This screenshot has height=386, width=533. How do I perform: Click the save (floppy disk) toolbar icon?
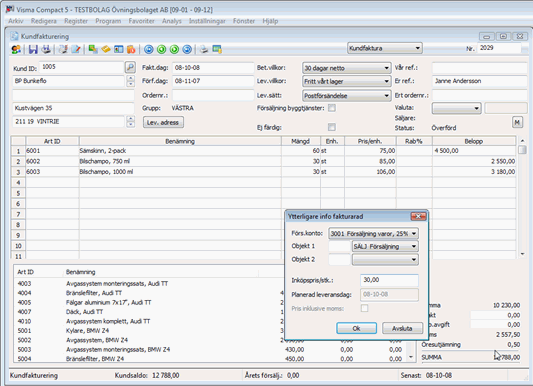pyautogui.click(x=33, y=49)
